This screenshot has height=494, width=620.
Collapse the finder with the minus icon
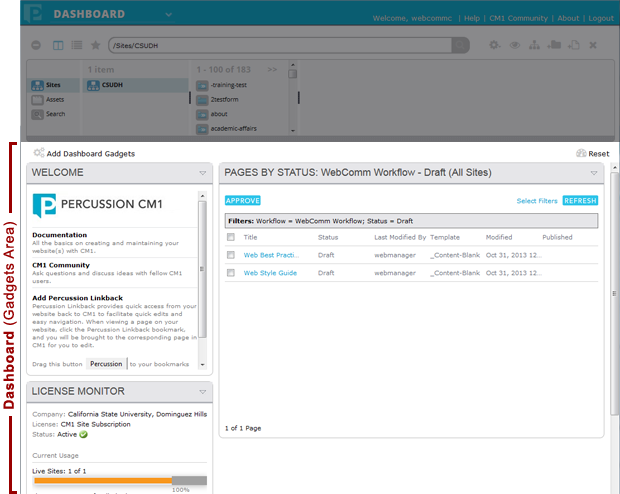click(x=36, y=45)
